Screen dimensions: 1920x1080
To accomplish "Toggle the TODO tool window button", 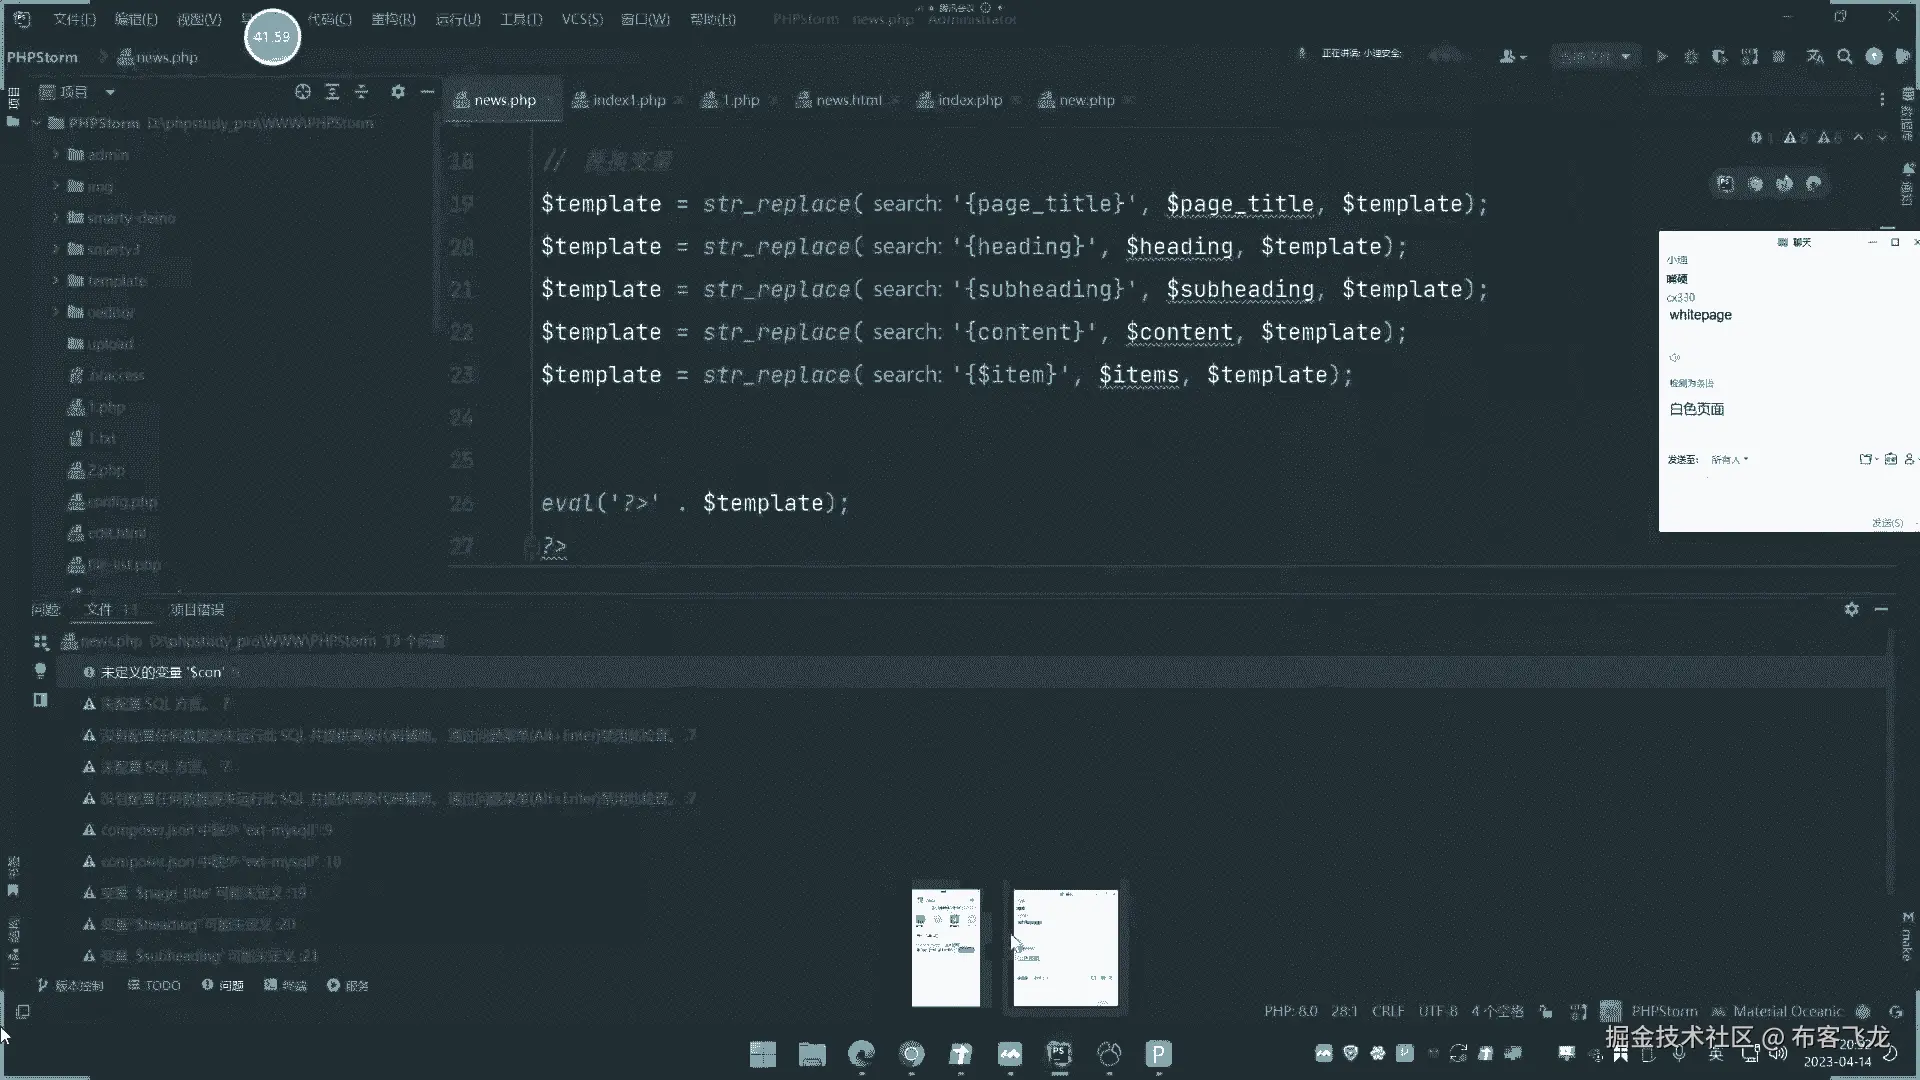I will [x=154, y=985].
